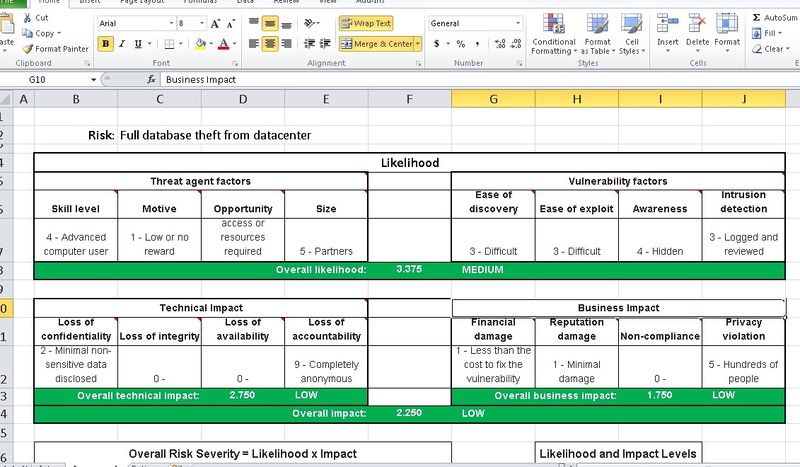
Task: Click the Insert Function fx icon
Action: (x=151, y=79)
